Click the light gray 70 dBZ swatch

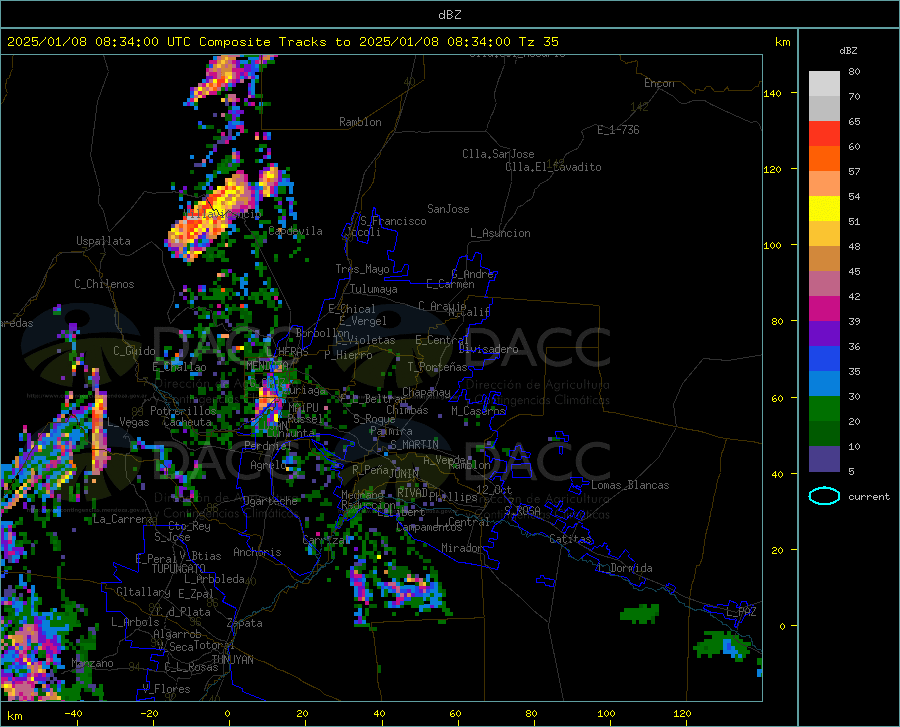(824, 84)
